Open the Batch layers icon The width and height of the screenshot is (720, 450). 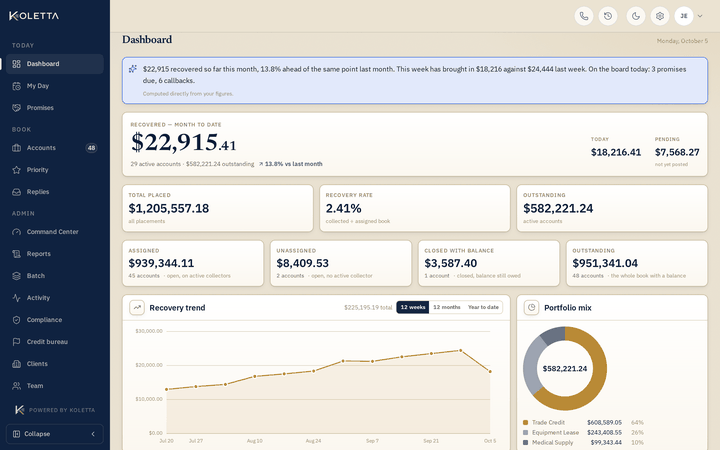17,276
